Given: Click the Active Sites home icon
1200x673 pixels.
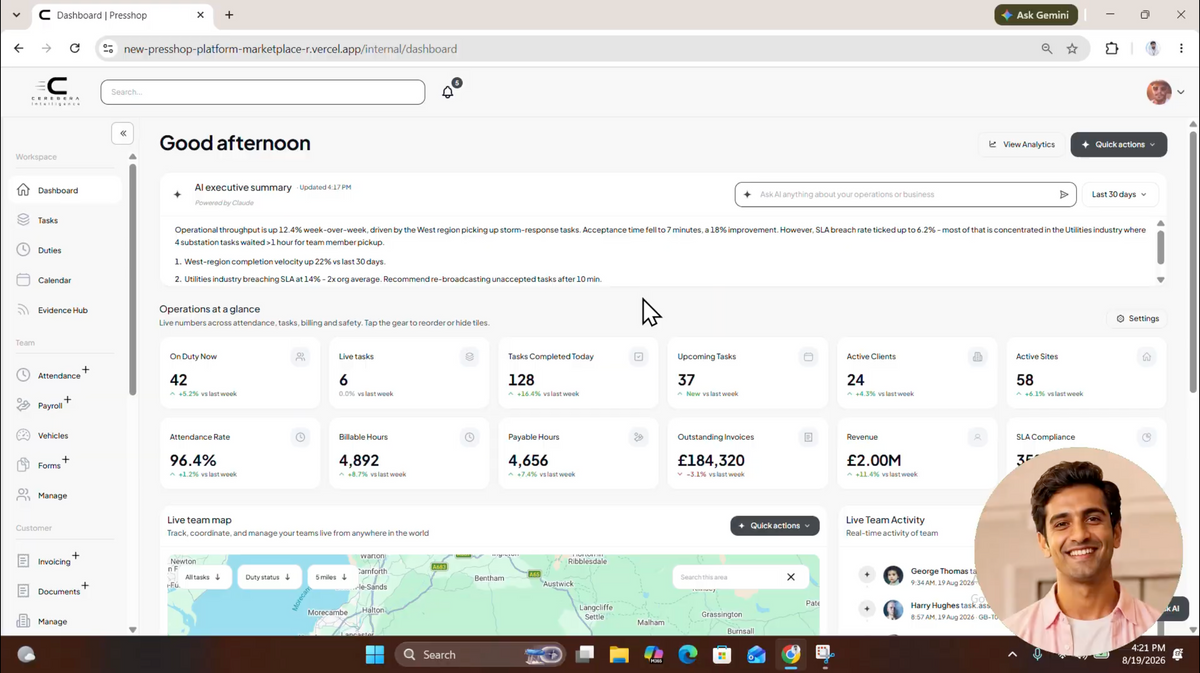Looking at the screenshot, I should coord(1146,357).
